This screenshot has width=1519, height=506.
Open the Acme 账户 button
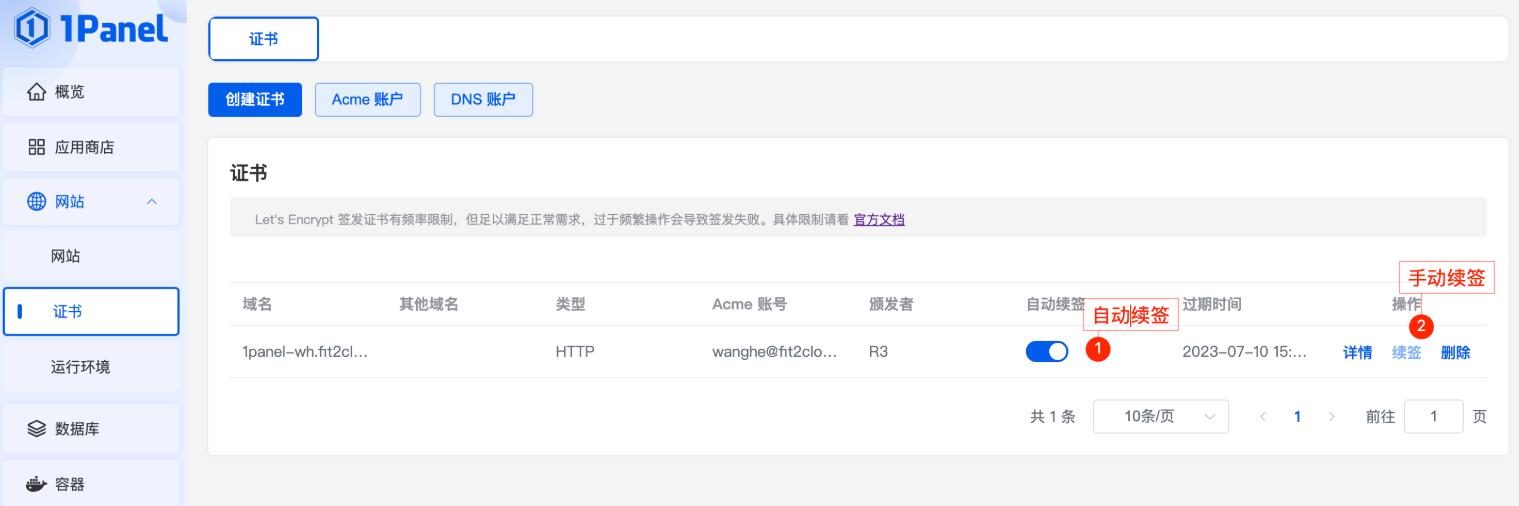coord(368,99)
